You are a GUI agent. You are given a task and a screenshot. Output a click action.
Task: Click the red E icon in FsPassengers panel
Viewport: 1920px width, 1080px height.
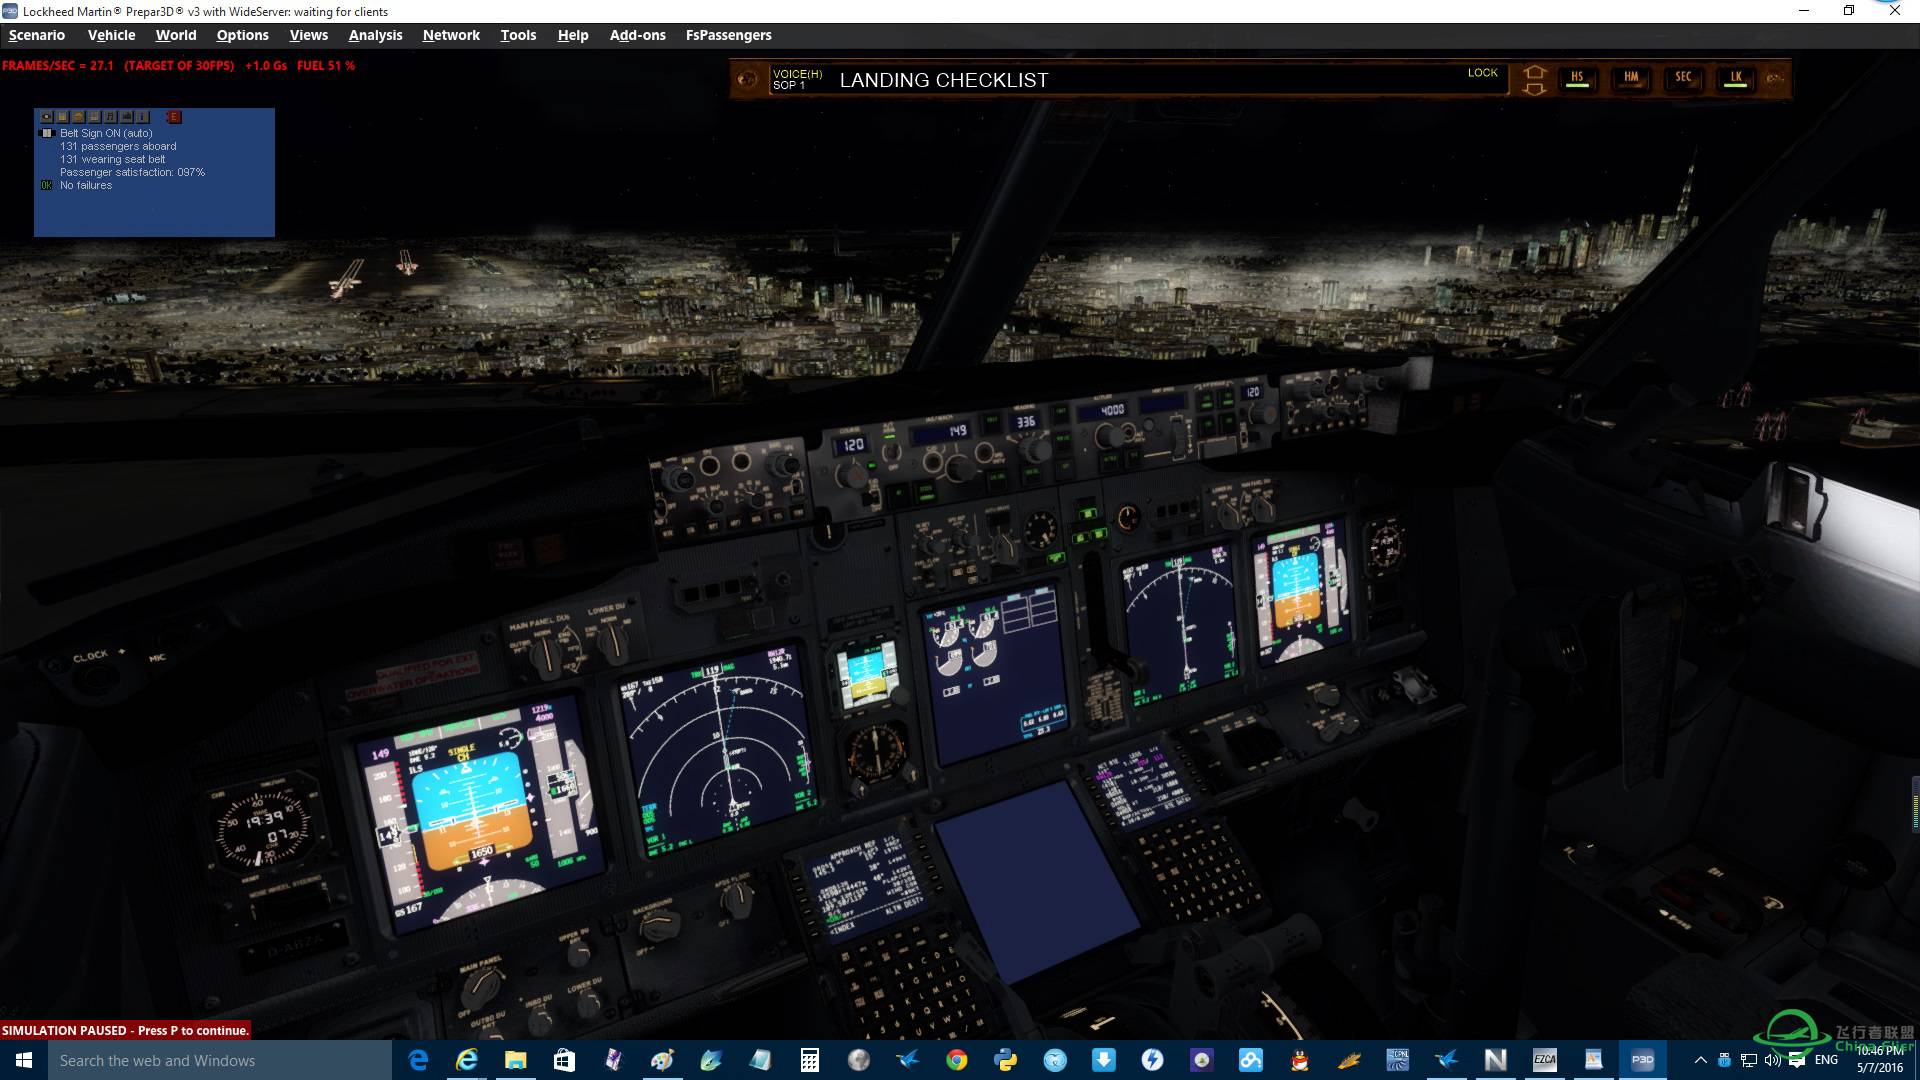(x=174, y=117)
